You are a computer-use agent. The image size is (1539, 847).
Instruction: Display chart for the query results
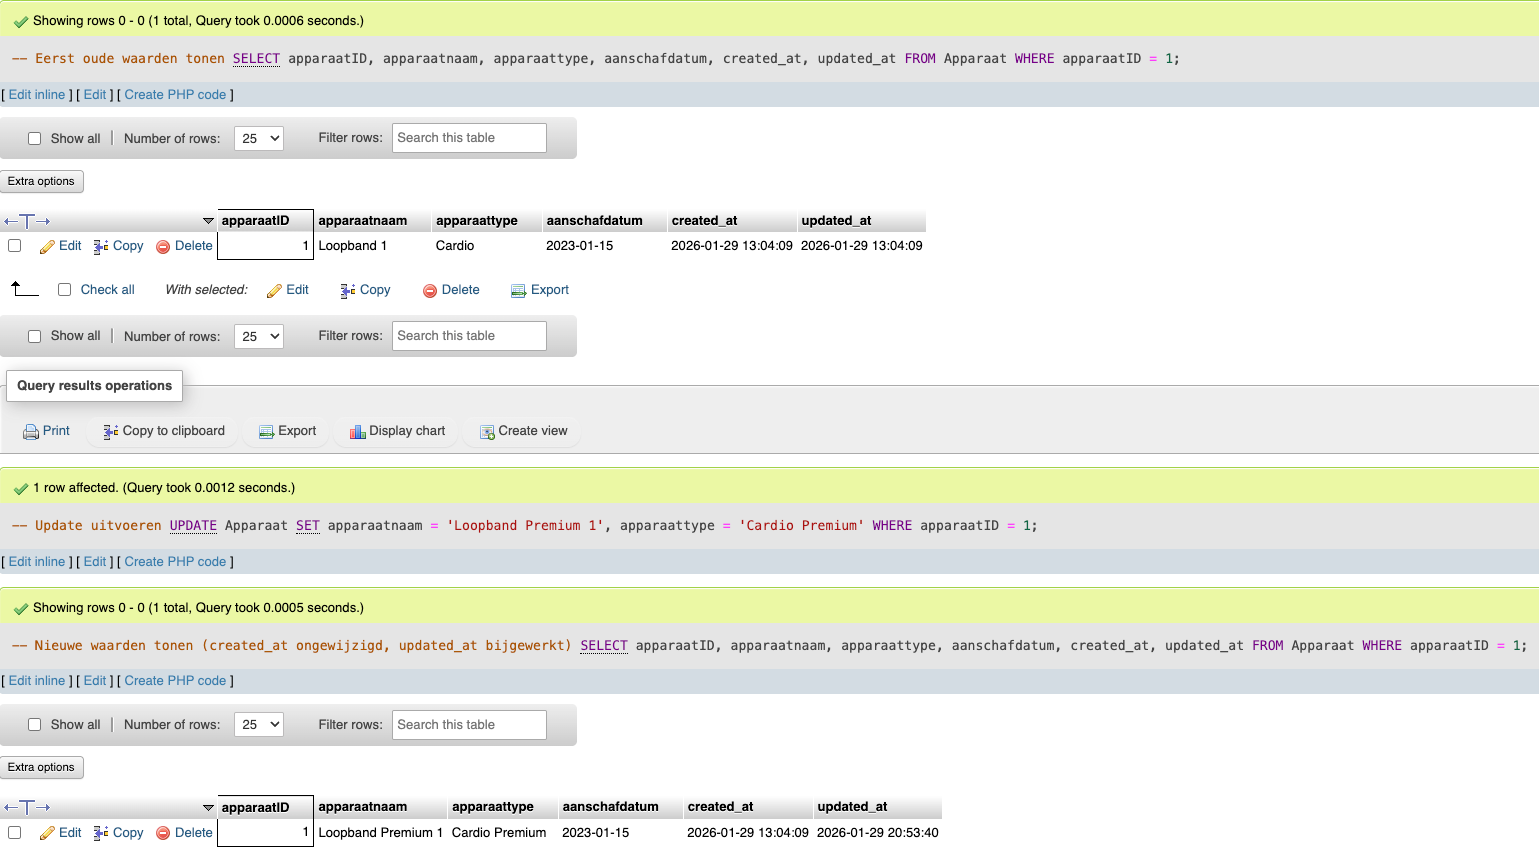coord(397,430)
